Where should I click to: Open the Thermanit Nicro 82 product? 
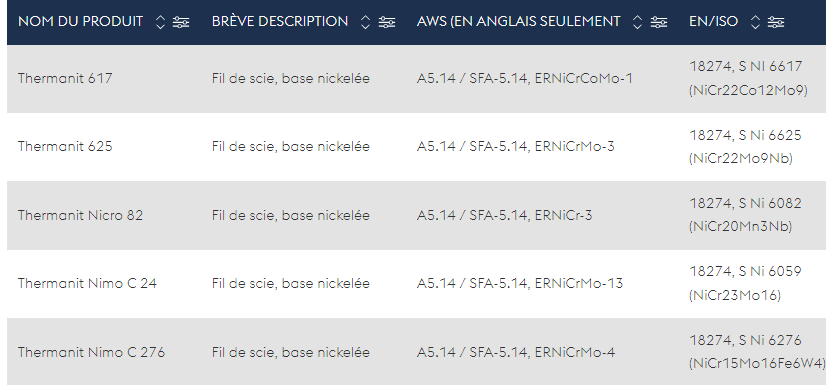tap(80, 215)
